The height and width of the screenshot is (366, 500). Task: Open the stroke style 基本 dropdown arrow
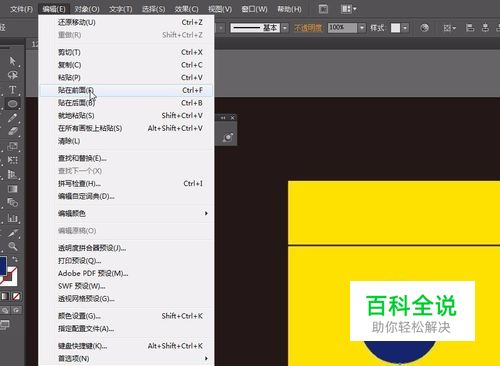[x=285, y=28]
